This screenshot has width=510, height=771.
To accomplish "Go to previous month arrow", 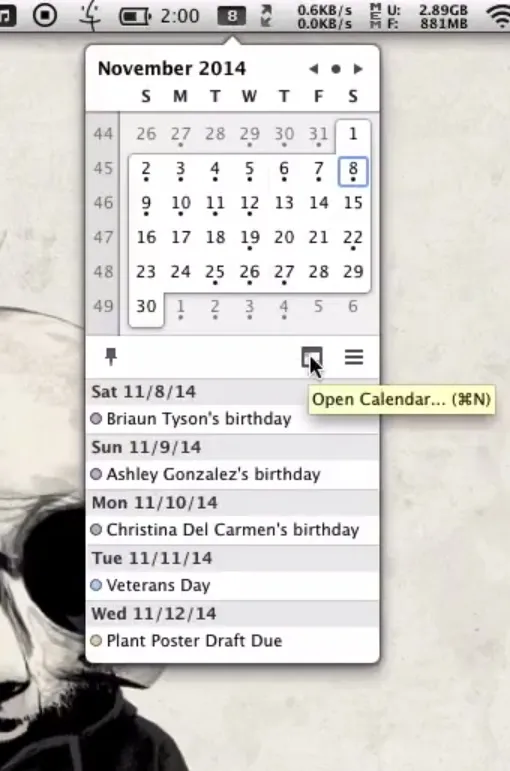I will click(x=313, y=69).
